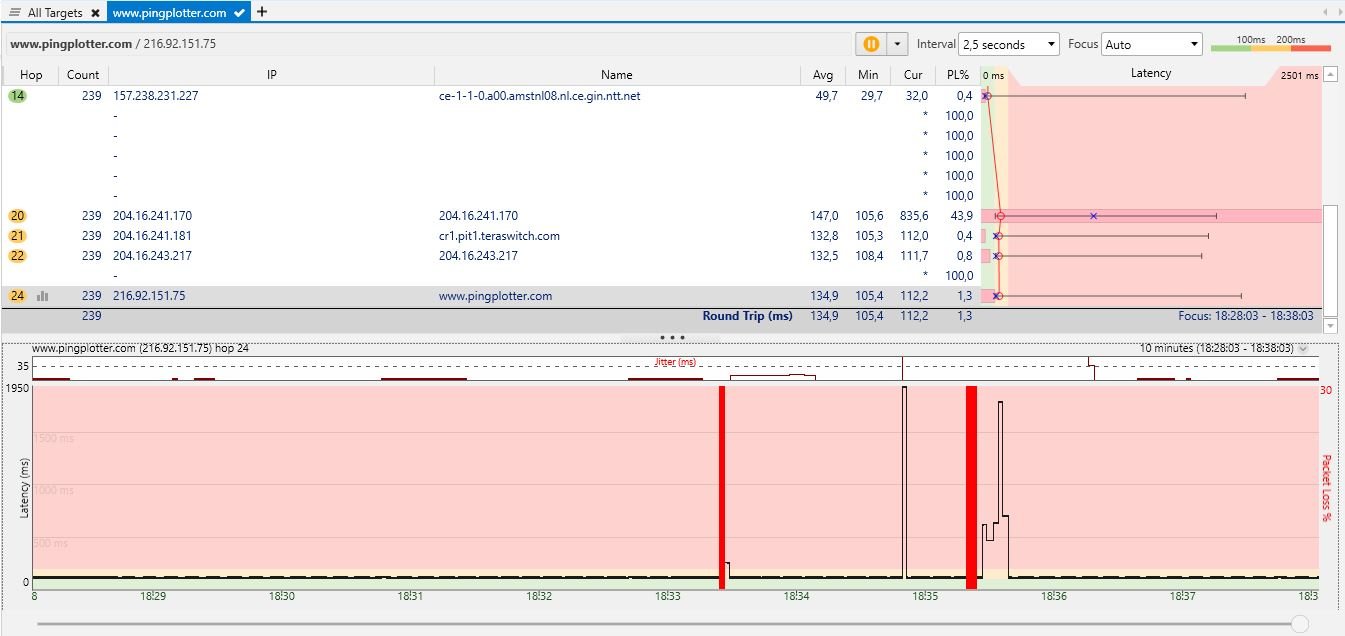Image resolution: width=1345 pixels, height=636 pixels.
Task: Click the 43,9 packet loss value for hop 20
Action: 959,216
